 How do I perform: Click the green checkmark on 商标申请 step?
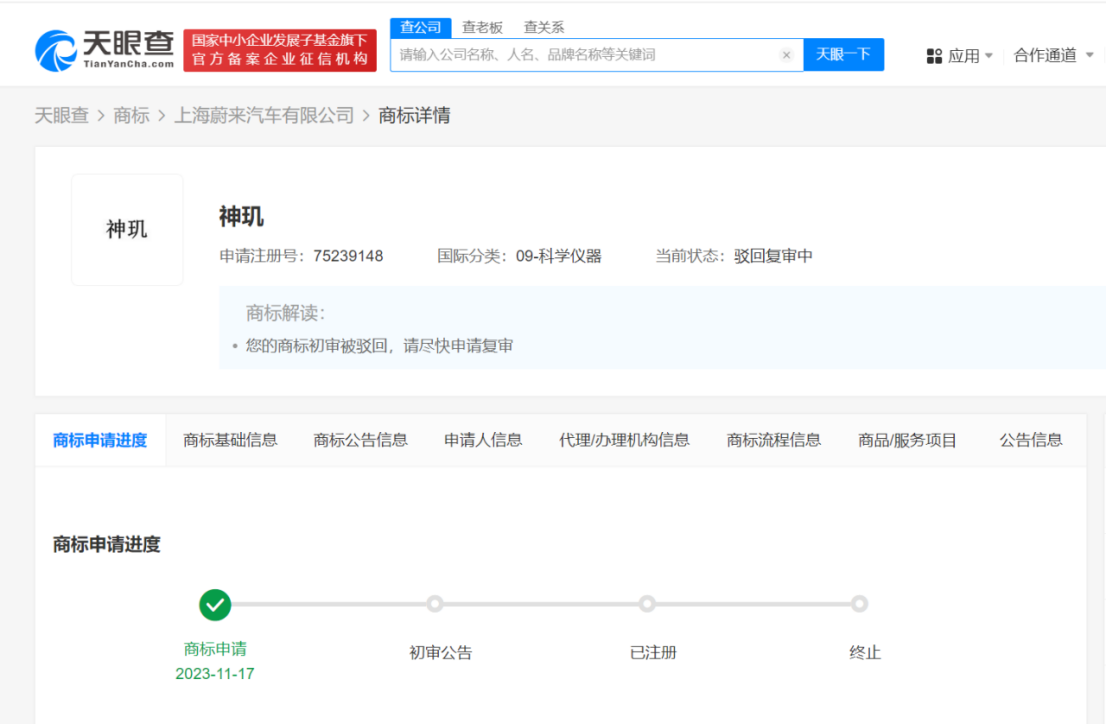point(214,605)
